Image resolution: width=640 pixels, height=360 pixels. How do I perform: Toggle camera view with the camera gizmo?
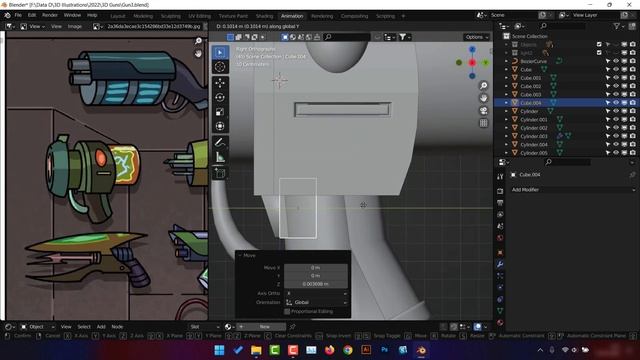[484, 111]
